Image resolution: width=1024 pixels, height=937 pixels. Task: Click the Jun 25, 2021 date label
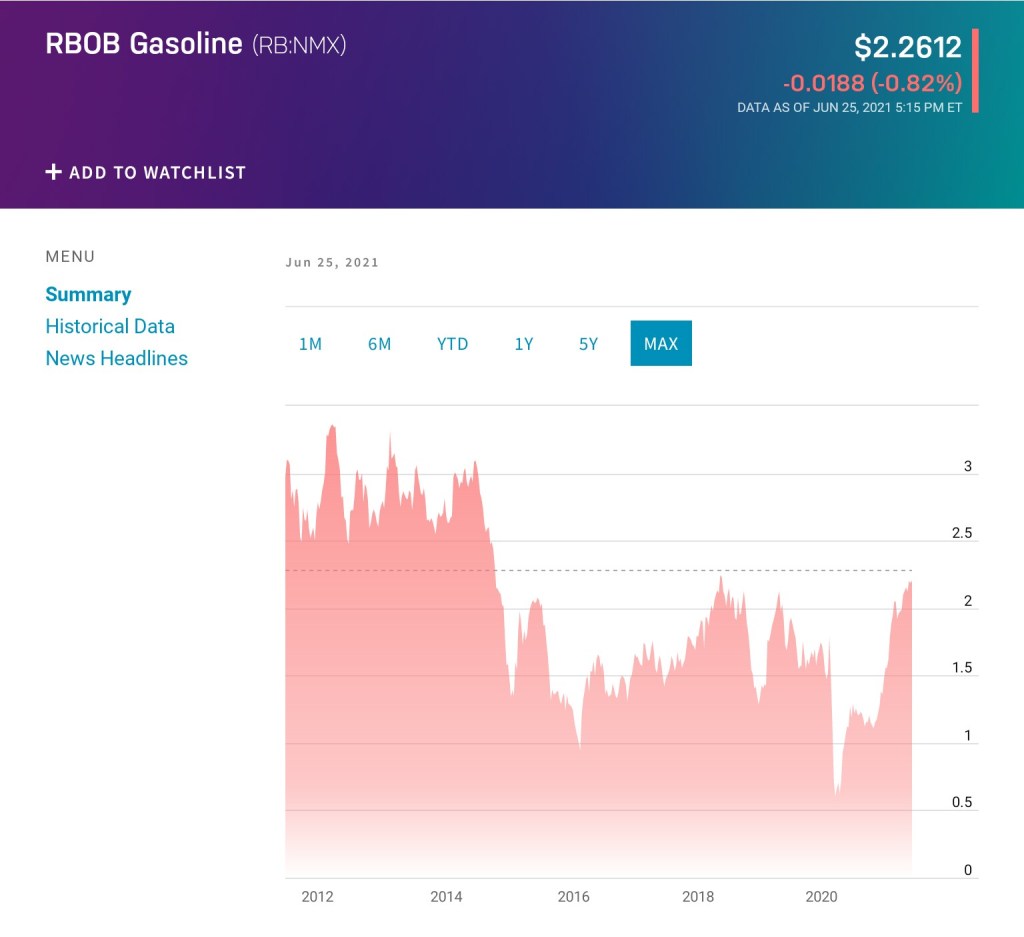click(x=332, y=263)
